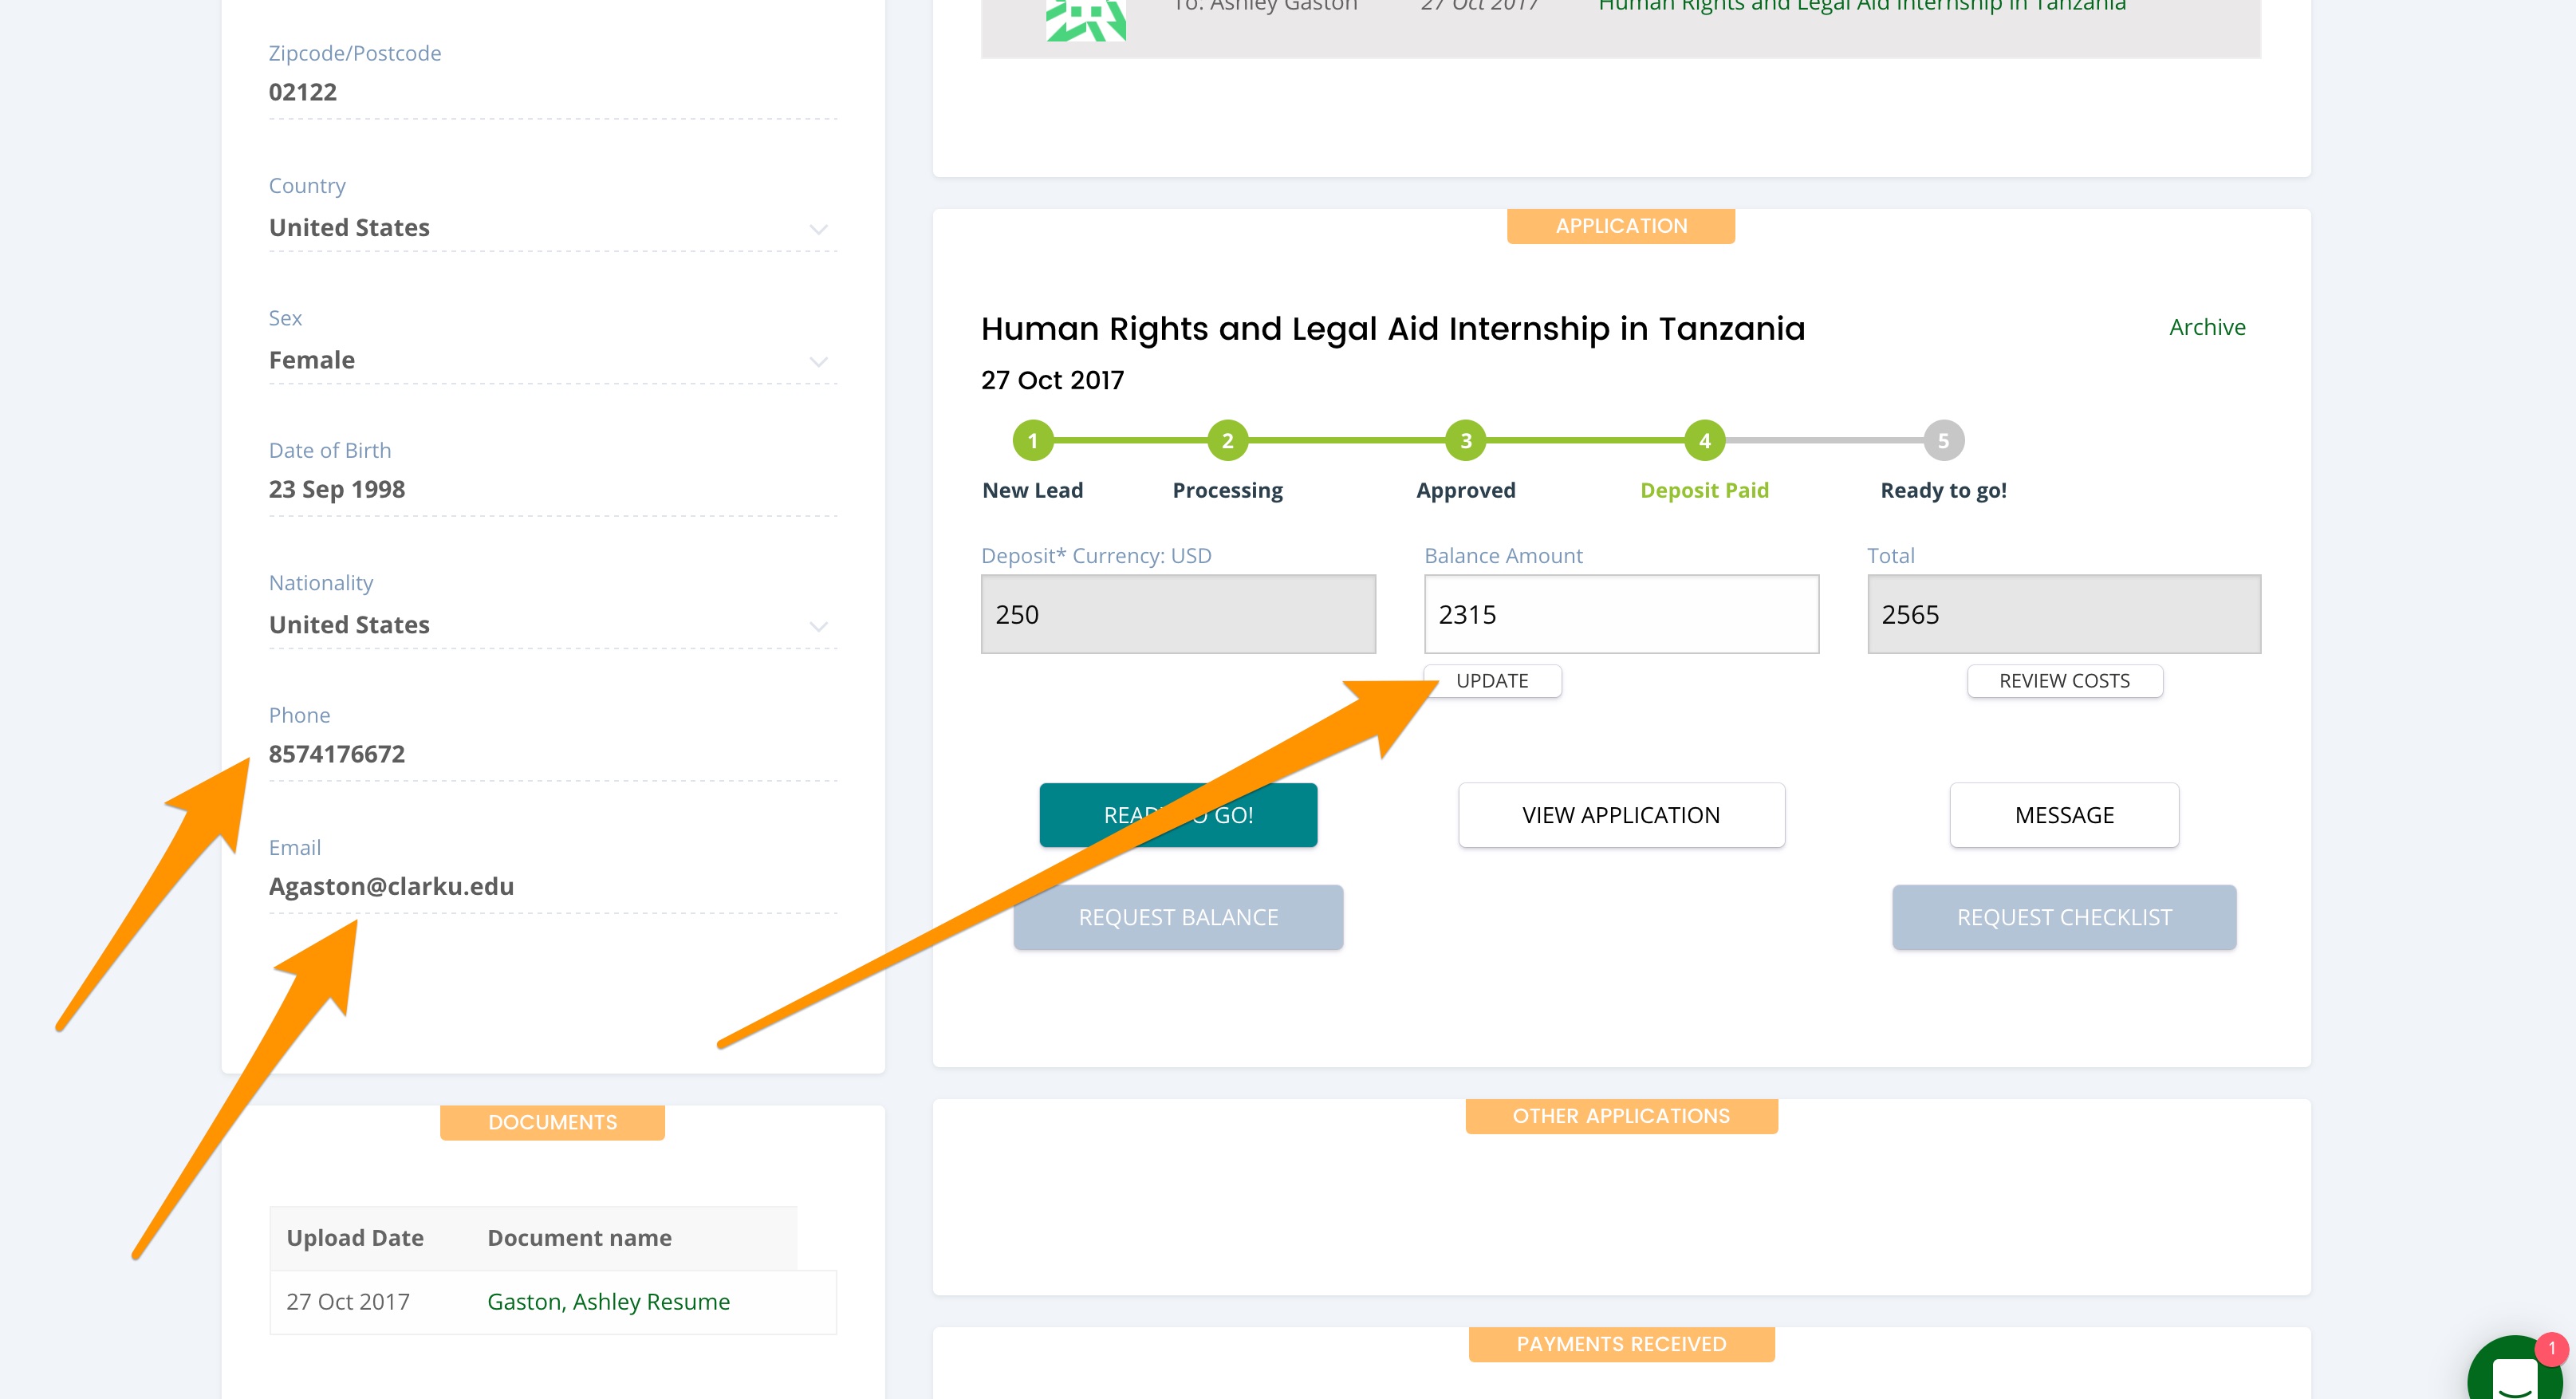Open the Sex dropdown
Image resolution: width=2576 pixels, height=1399 pixels.
pyautogui.click(x=818, y=361)
